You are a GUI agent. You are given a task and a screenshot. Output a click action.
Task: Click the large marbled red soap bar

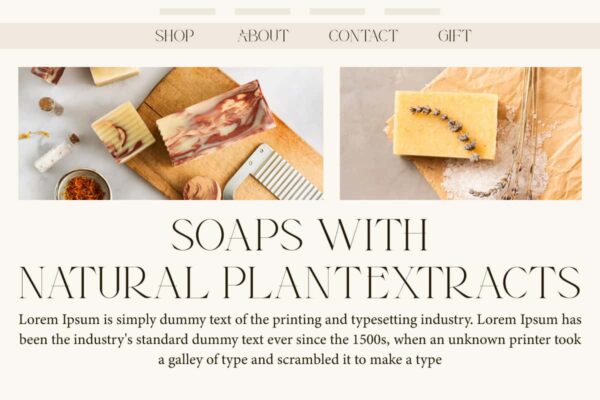pyautogui.click(x=216, y=122)
